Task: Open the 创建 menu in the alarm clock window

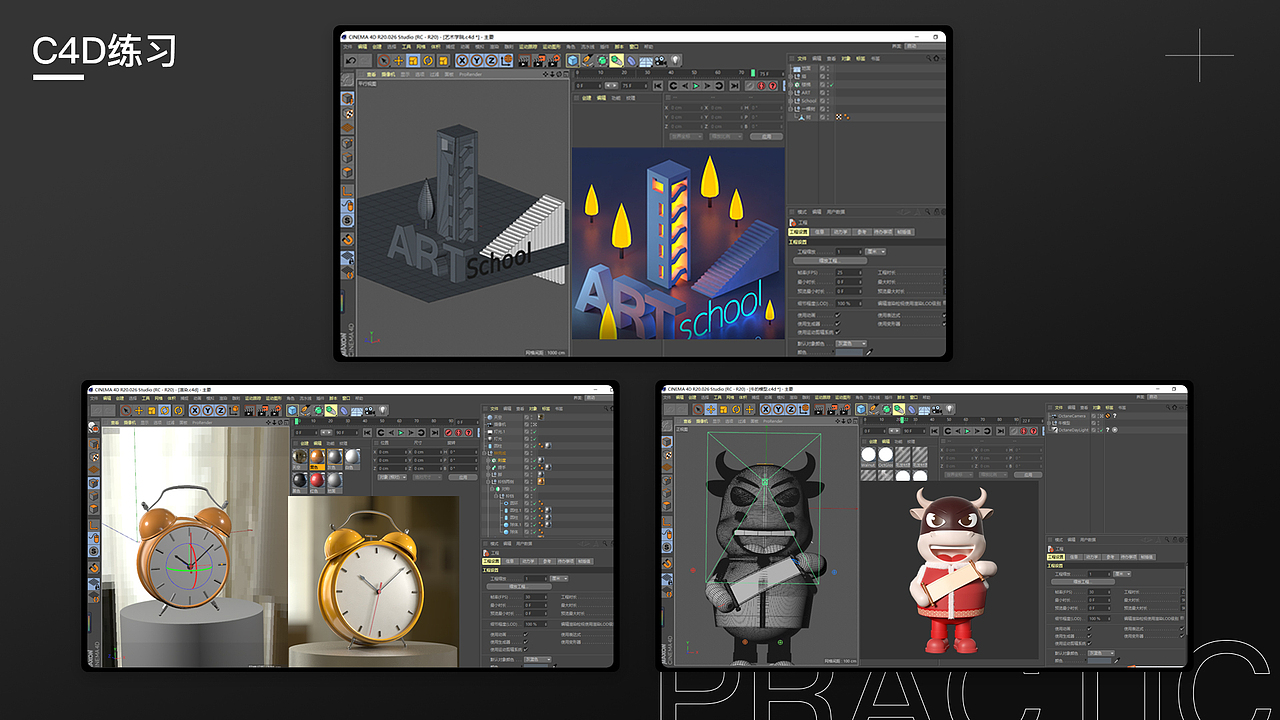Action: tap(120, 398)
